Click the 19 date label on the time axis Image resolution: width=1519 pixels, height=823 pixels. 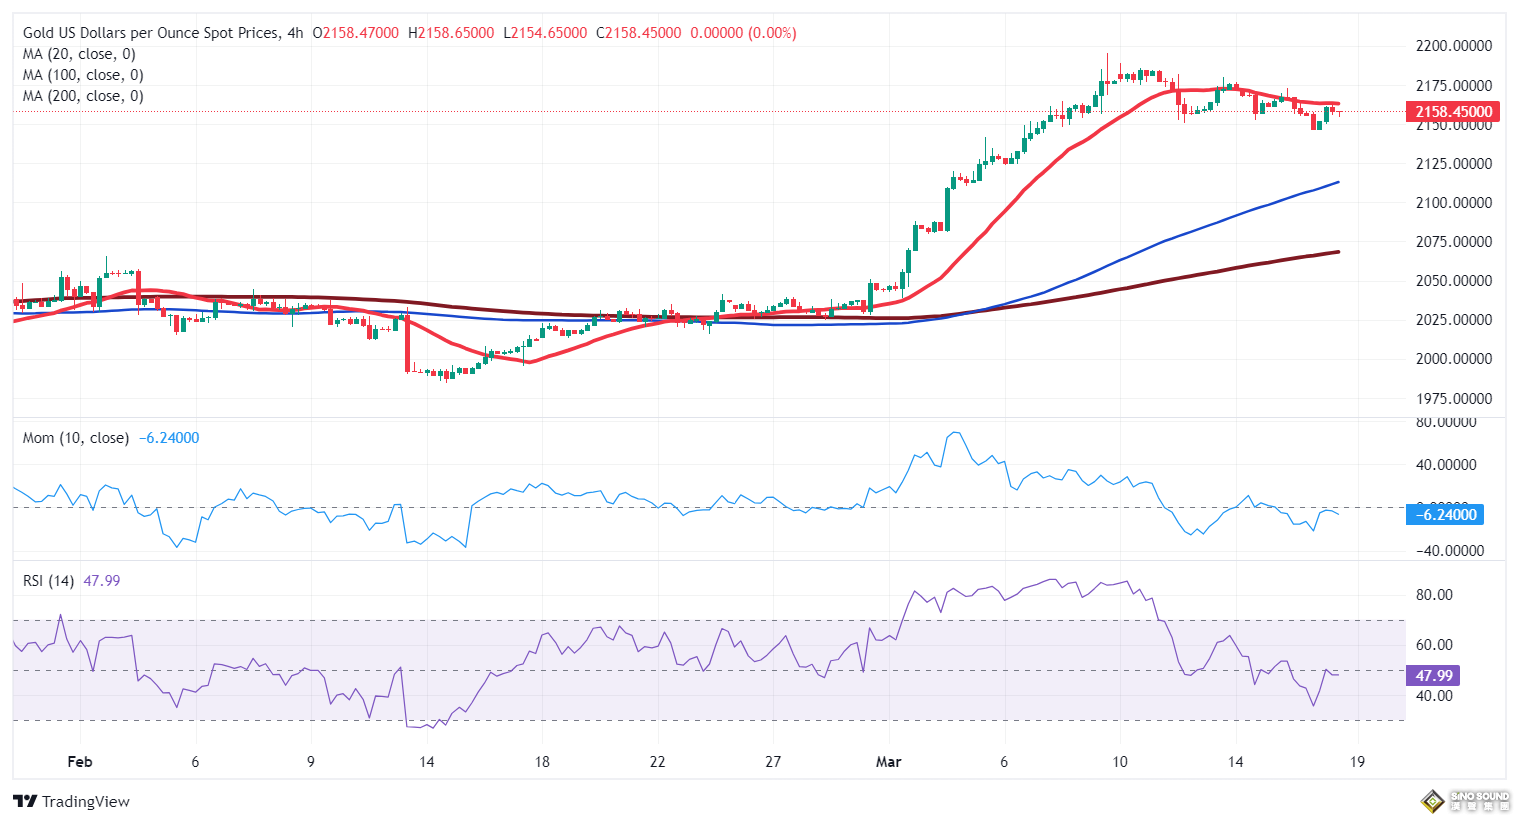click(x=1357, y=762)
